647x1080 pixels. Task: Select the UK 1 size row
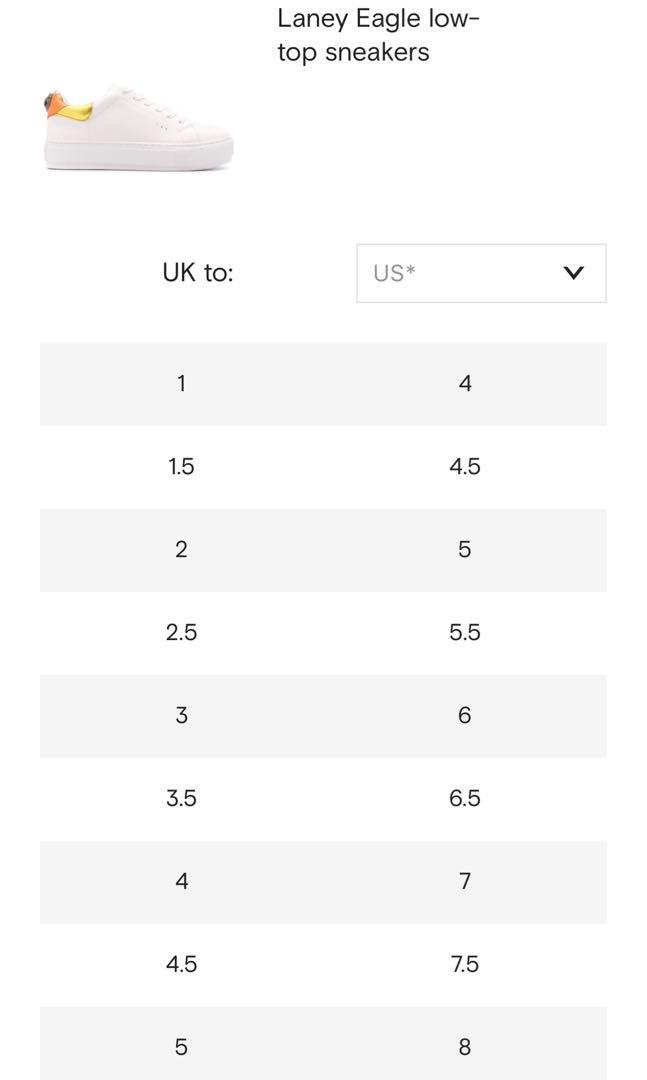[x=323, y=384]
